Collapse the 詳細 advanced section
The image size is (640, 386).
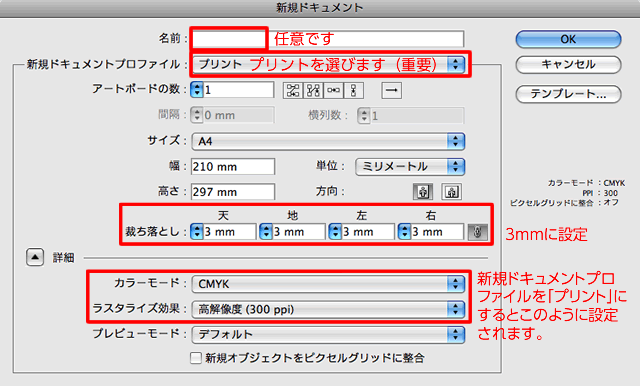[x=35, y=257]
